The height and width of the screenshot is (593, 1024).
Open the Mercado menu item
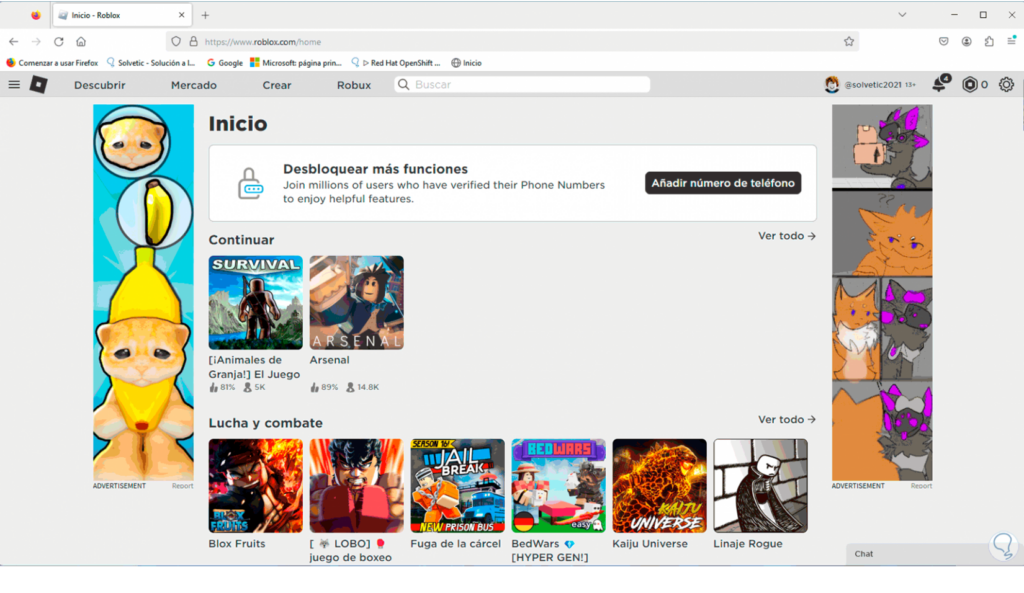coord(193,85)
